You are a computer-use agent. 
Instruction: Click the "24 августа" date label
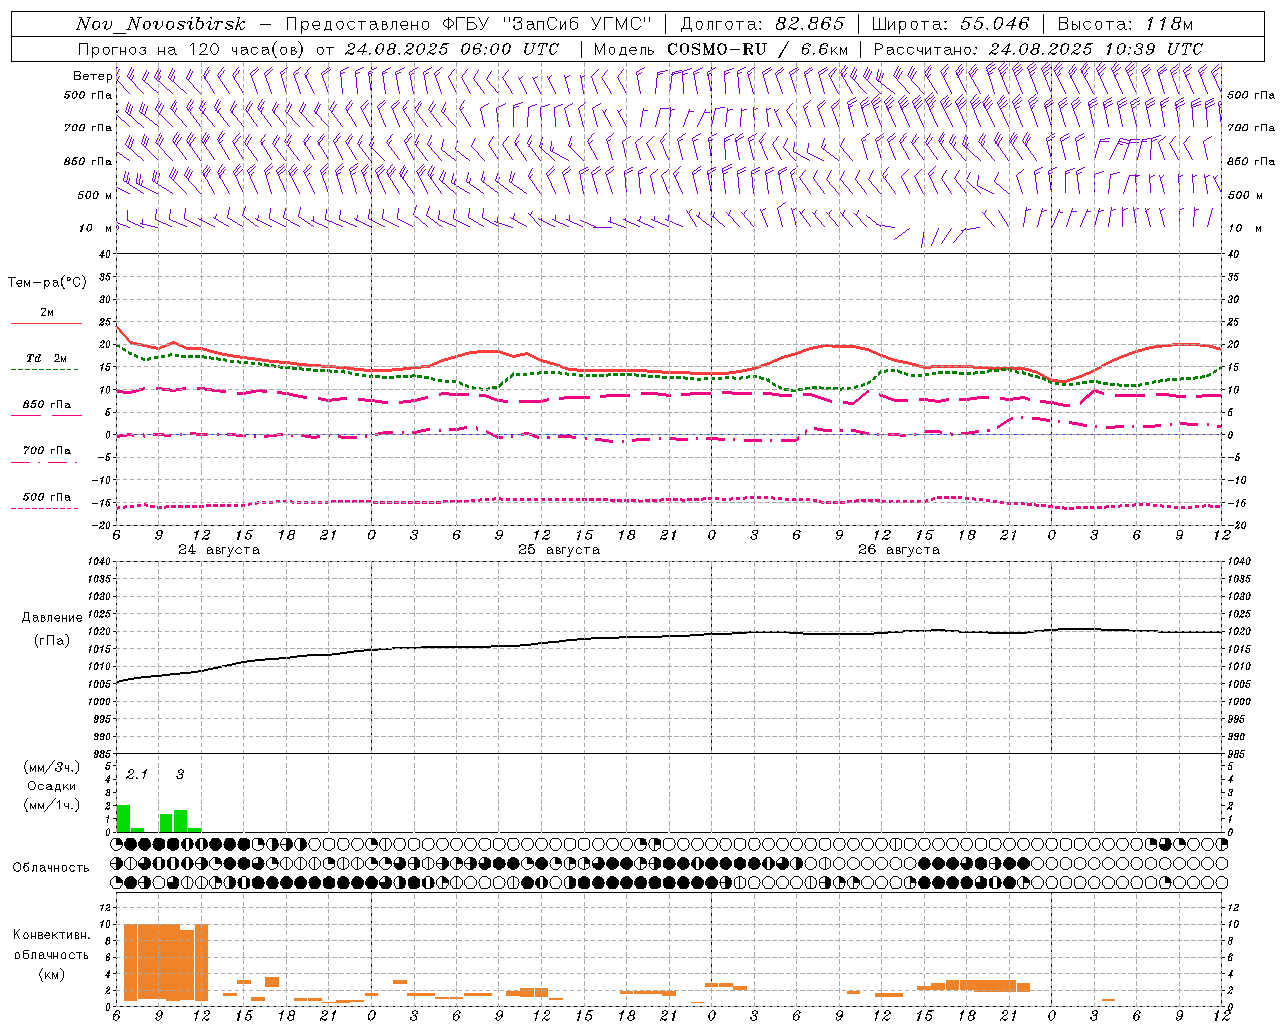coord(219,550)
